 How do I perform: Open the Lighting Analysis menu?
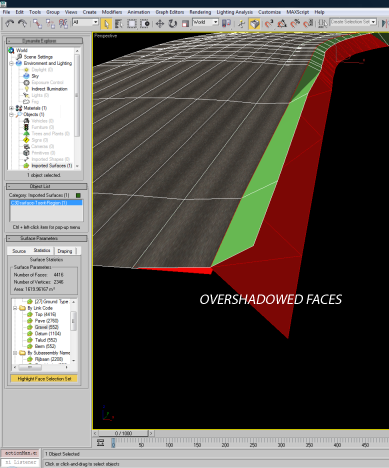pos(234,12)
